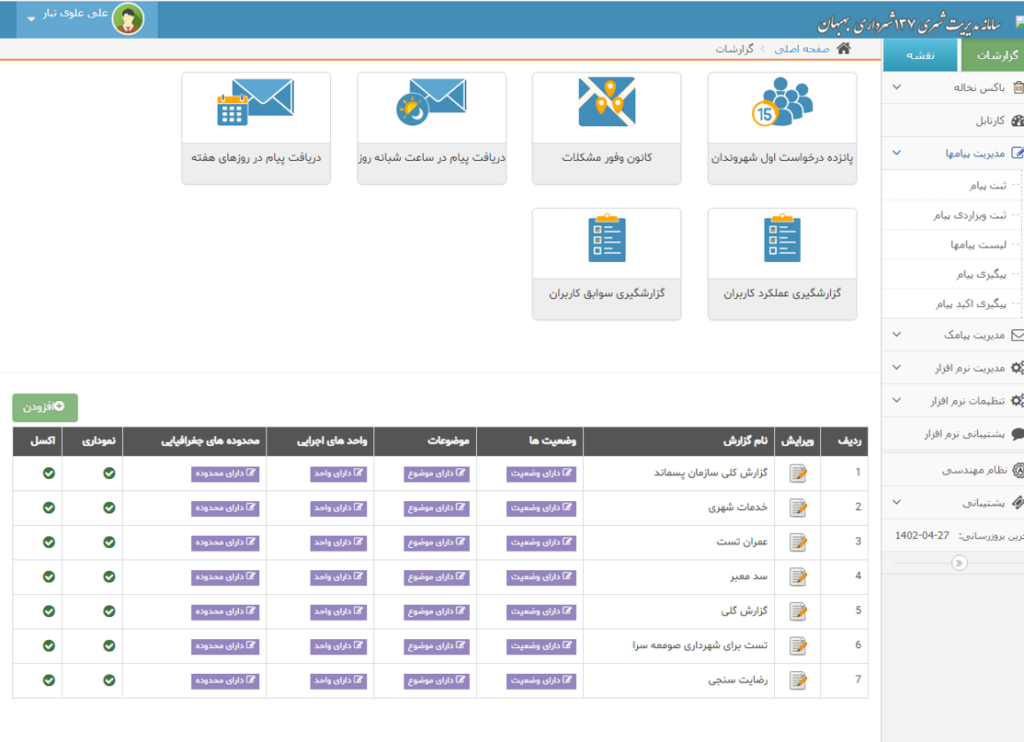Toggle Excel checkmark for گزارش کلی row 5
The image size is (1024, 742).
48,611
